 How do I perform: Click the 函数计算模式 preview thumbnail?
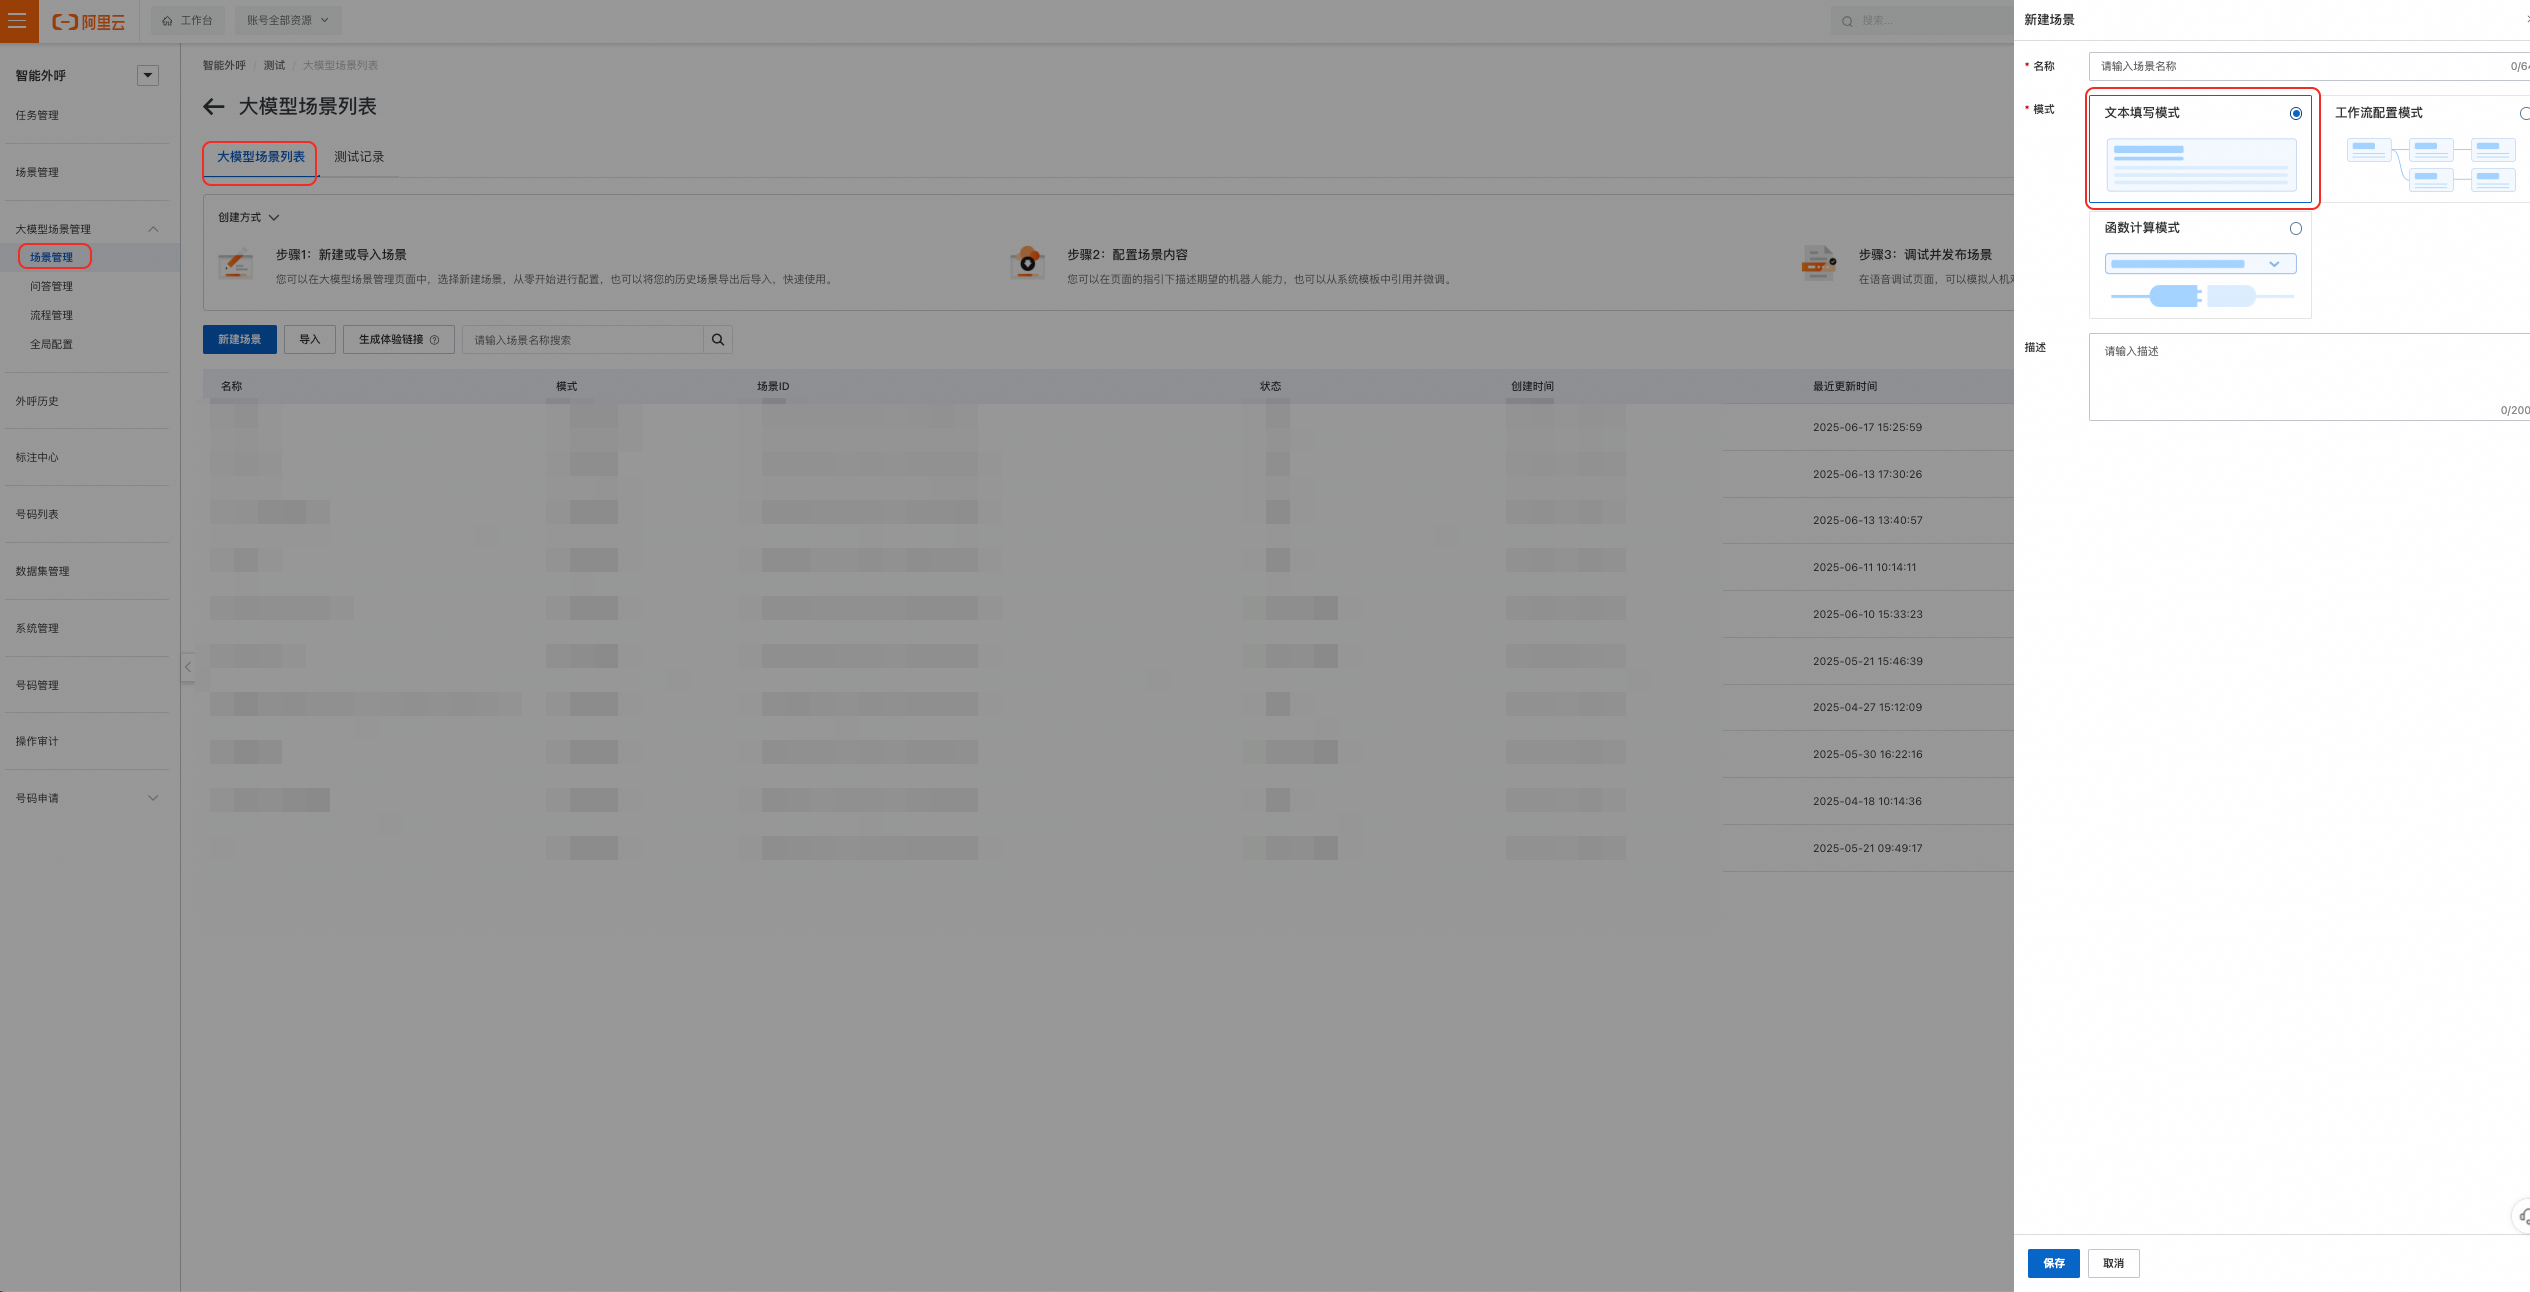click(x=2201, y=280)
